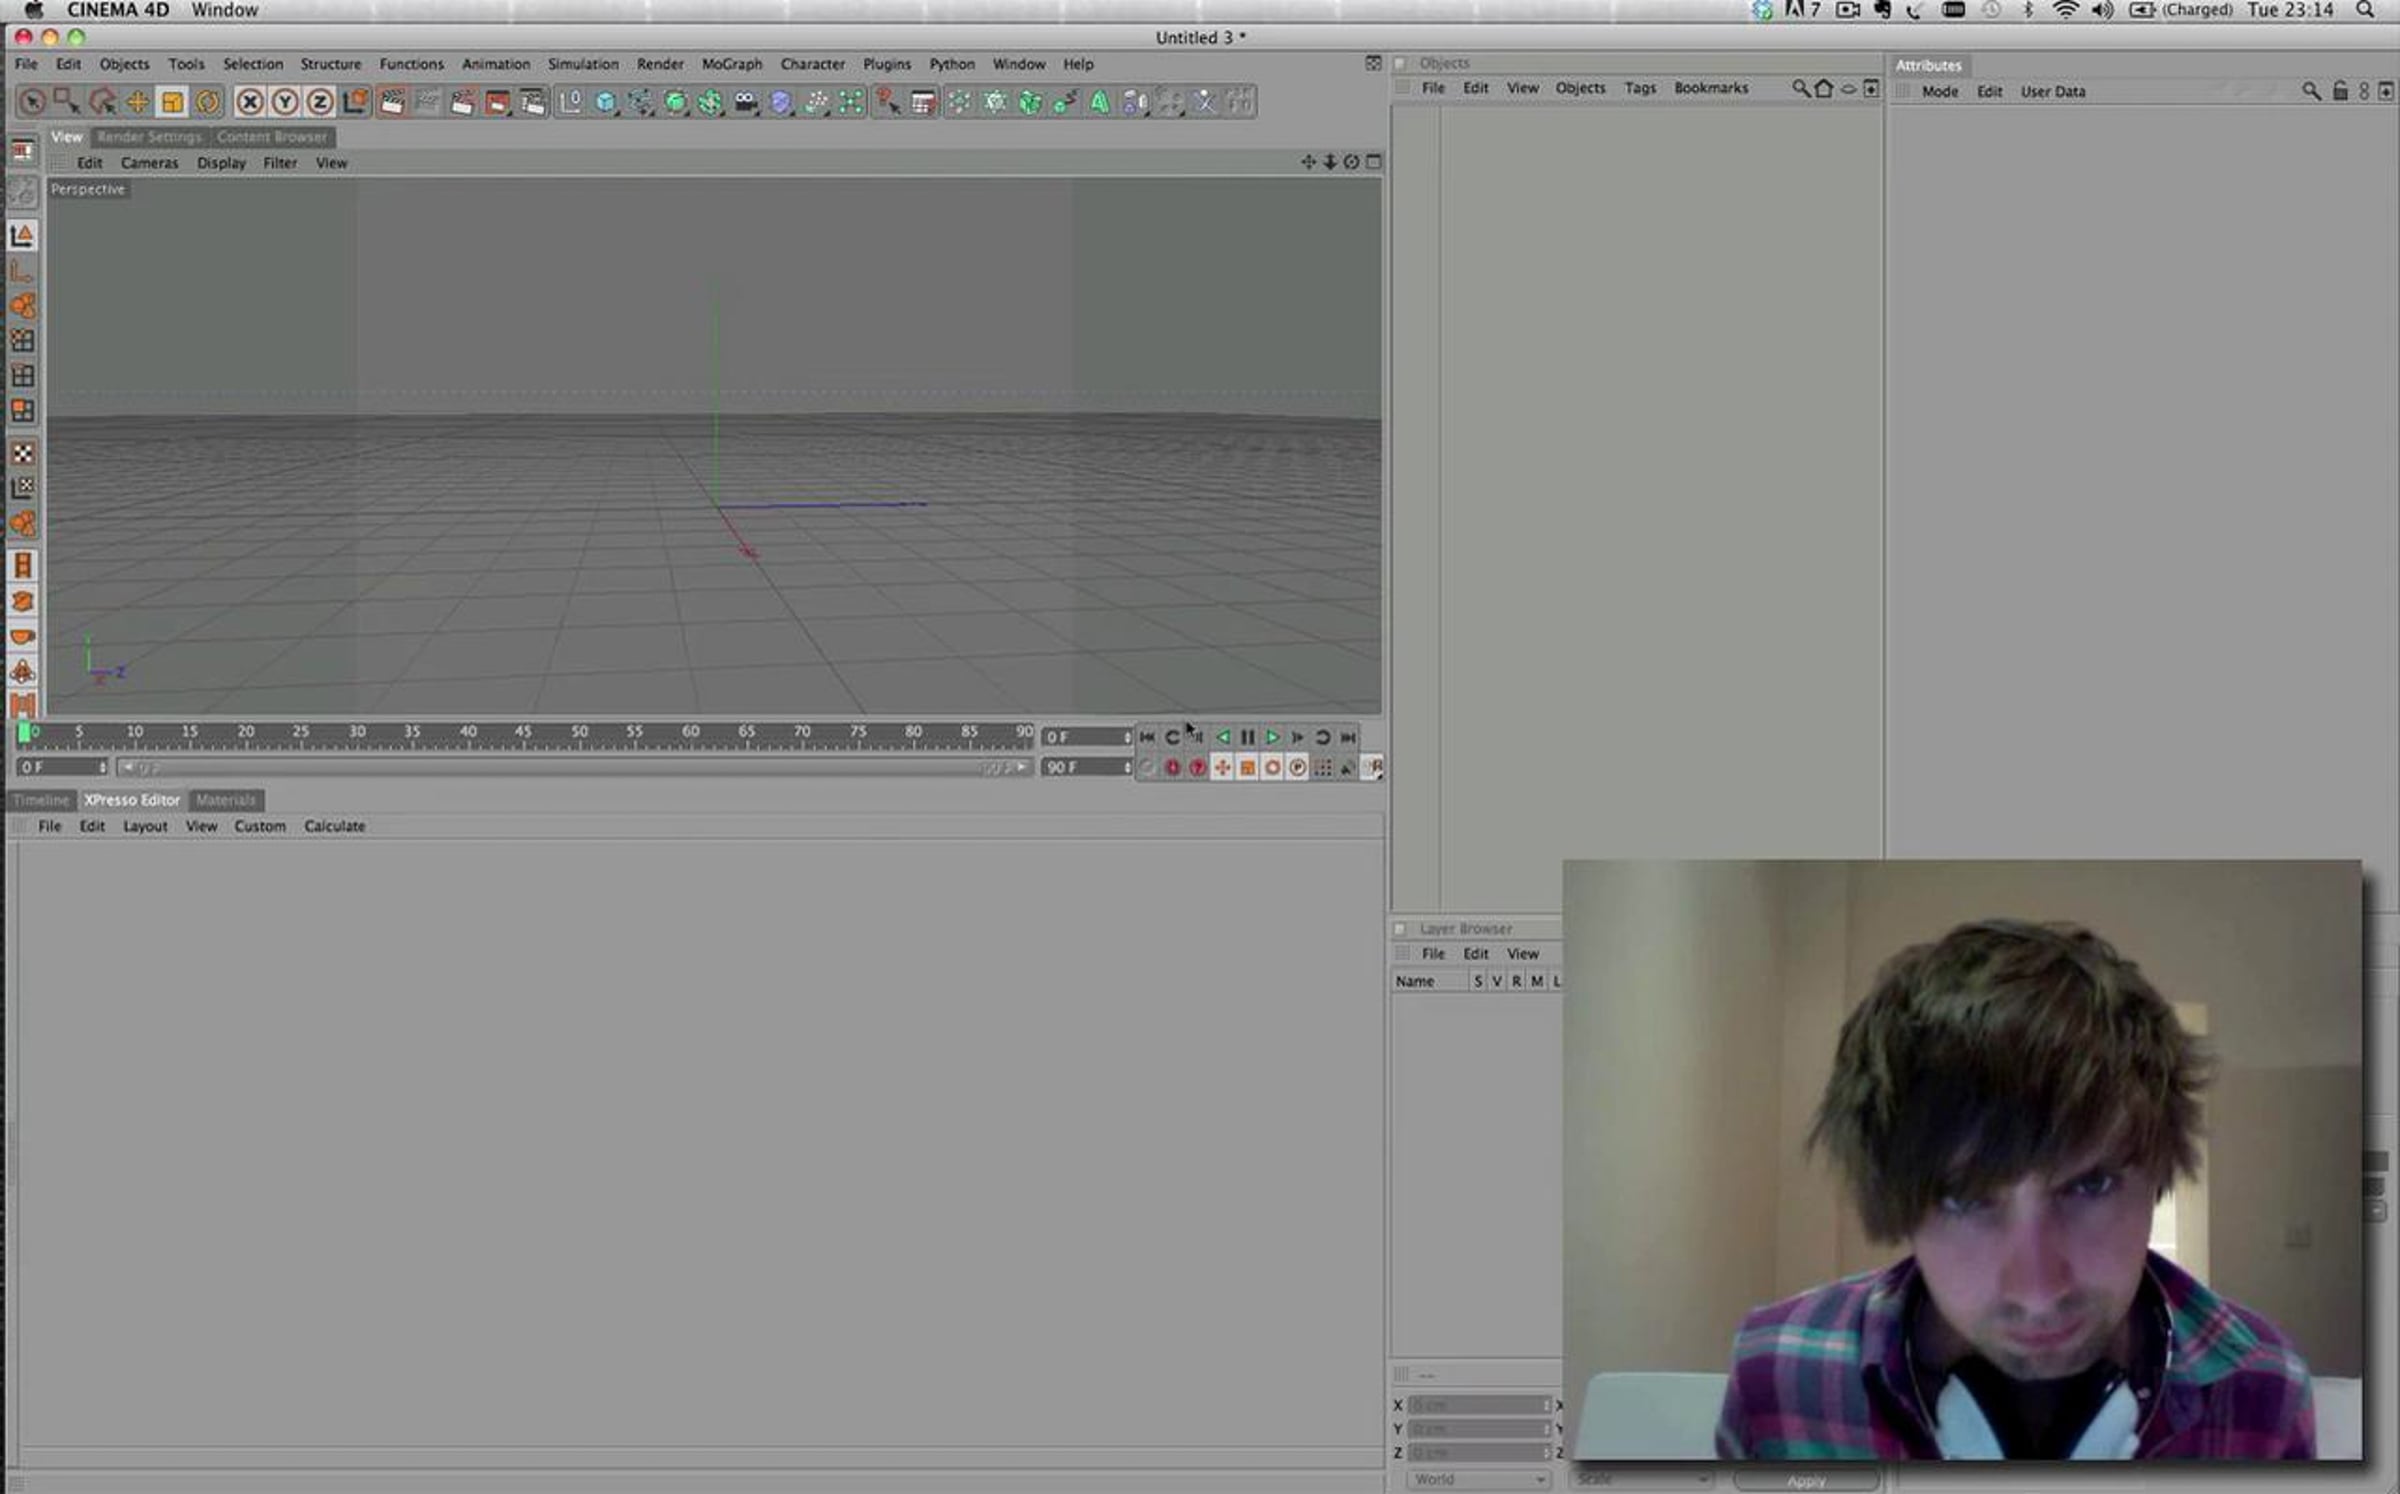Toggle Y axis lock
The height and width of the screenshot is (1494, 2400).
[285, 102]
